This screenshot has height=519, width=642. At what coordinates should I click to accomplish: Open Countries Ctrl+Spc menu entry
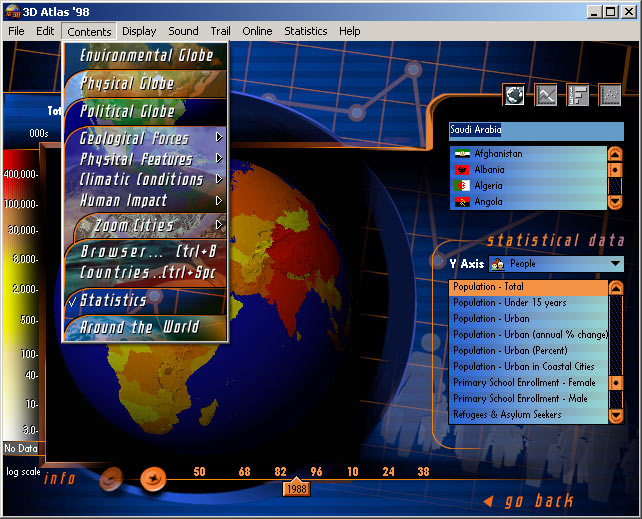pos(145,272)
